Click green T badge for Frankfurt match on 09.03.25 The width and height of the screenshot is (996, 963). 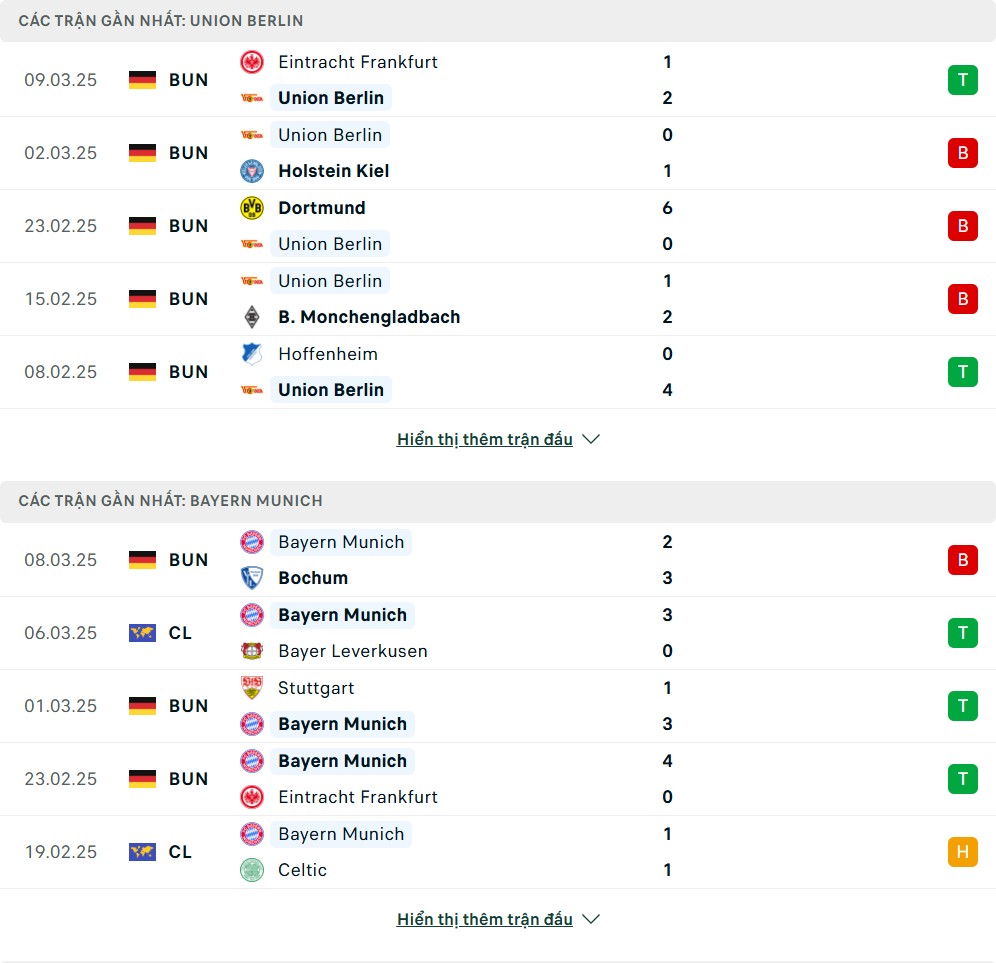pyautogui.click(x=962, y=80)
